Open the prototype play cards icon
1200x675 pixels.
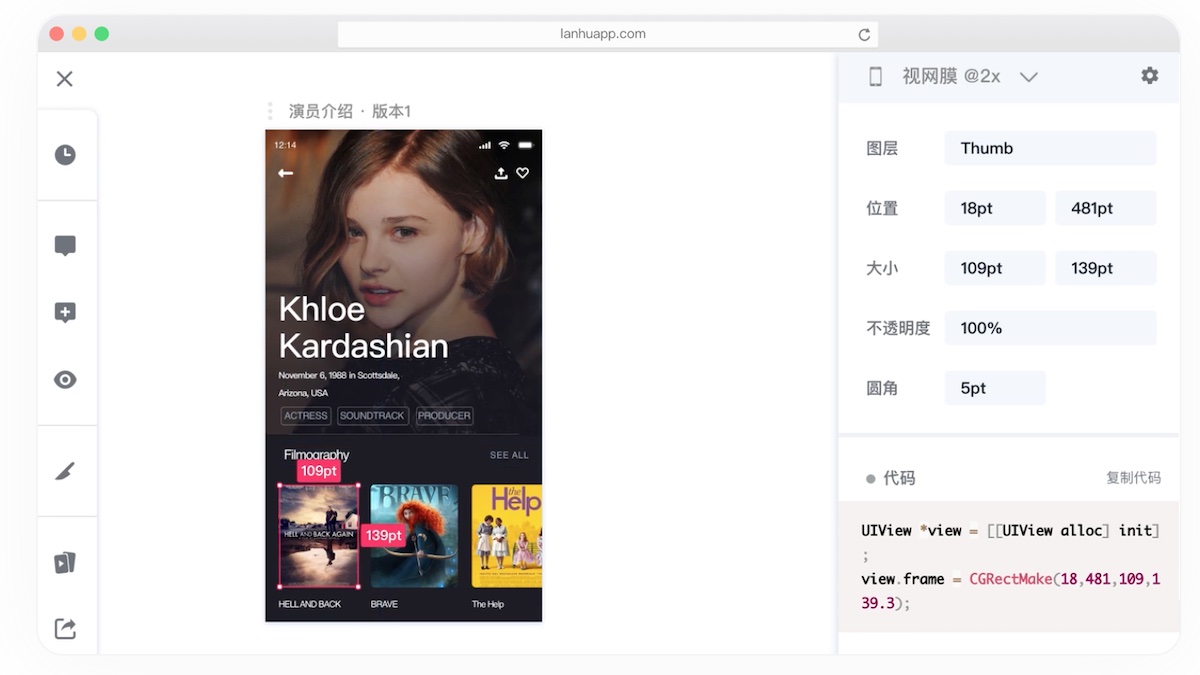pos(65,562)
